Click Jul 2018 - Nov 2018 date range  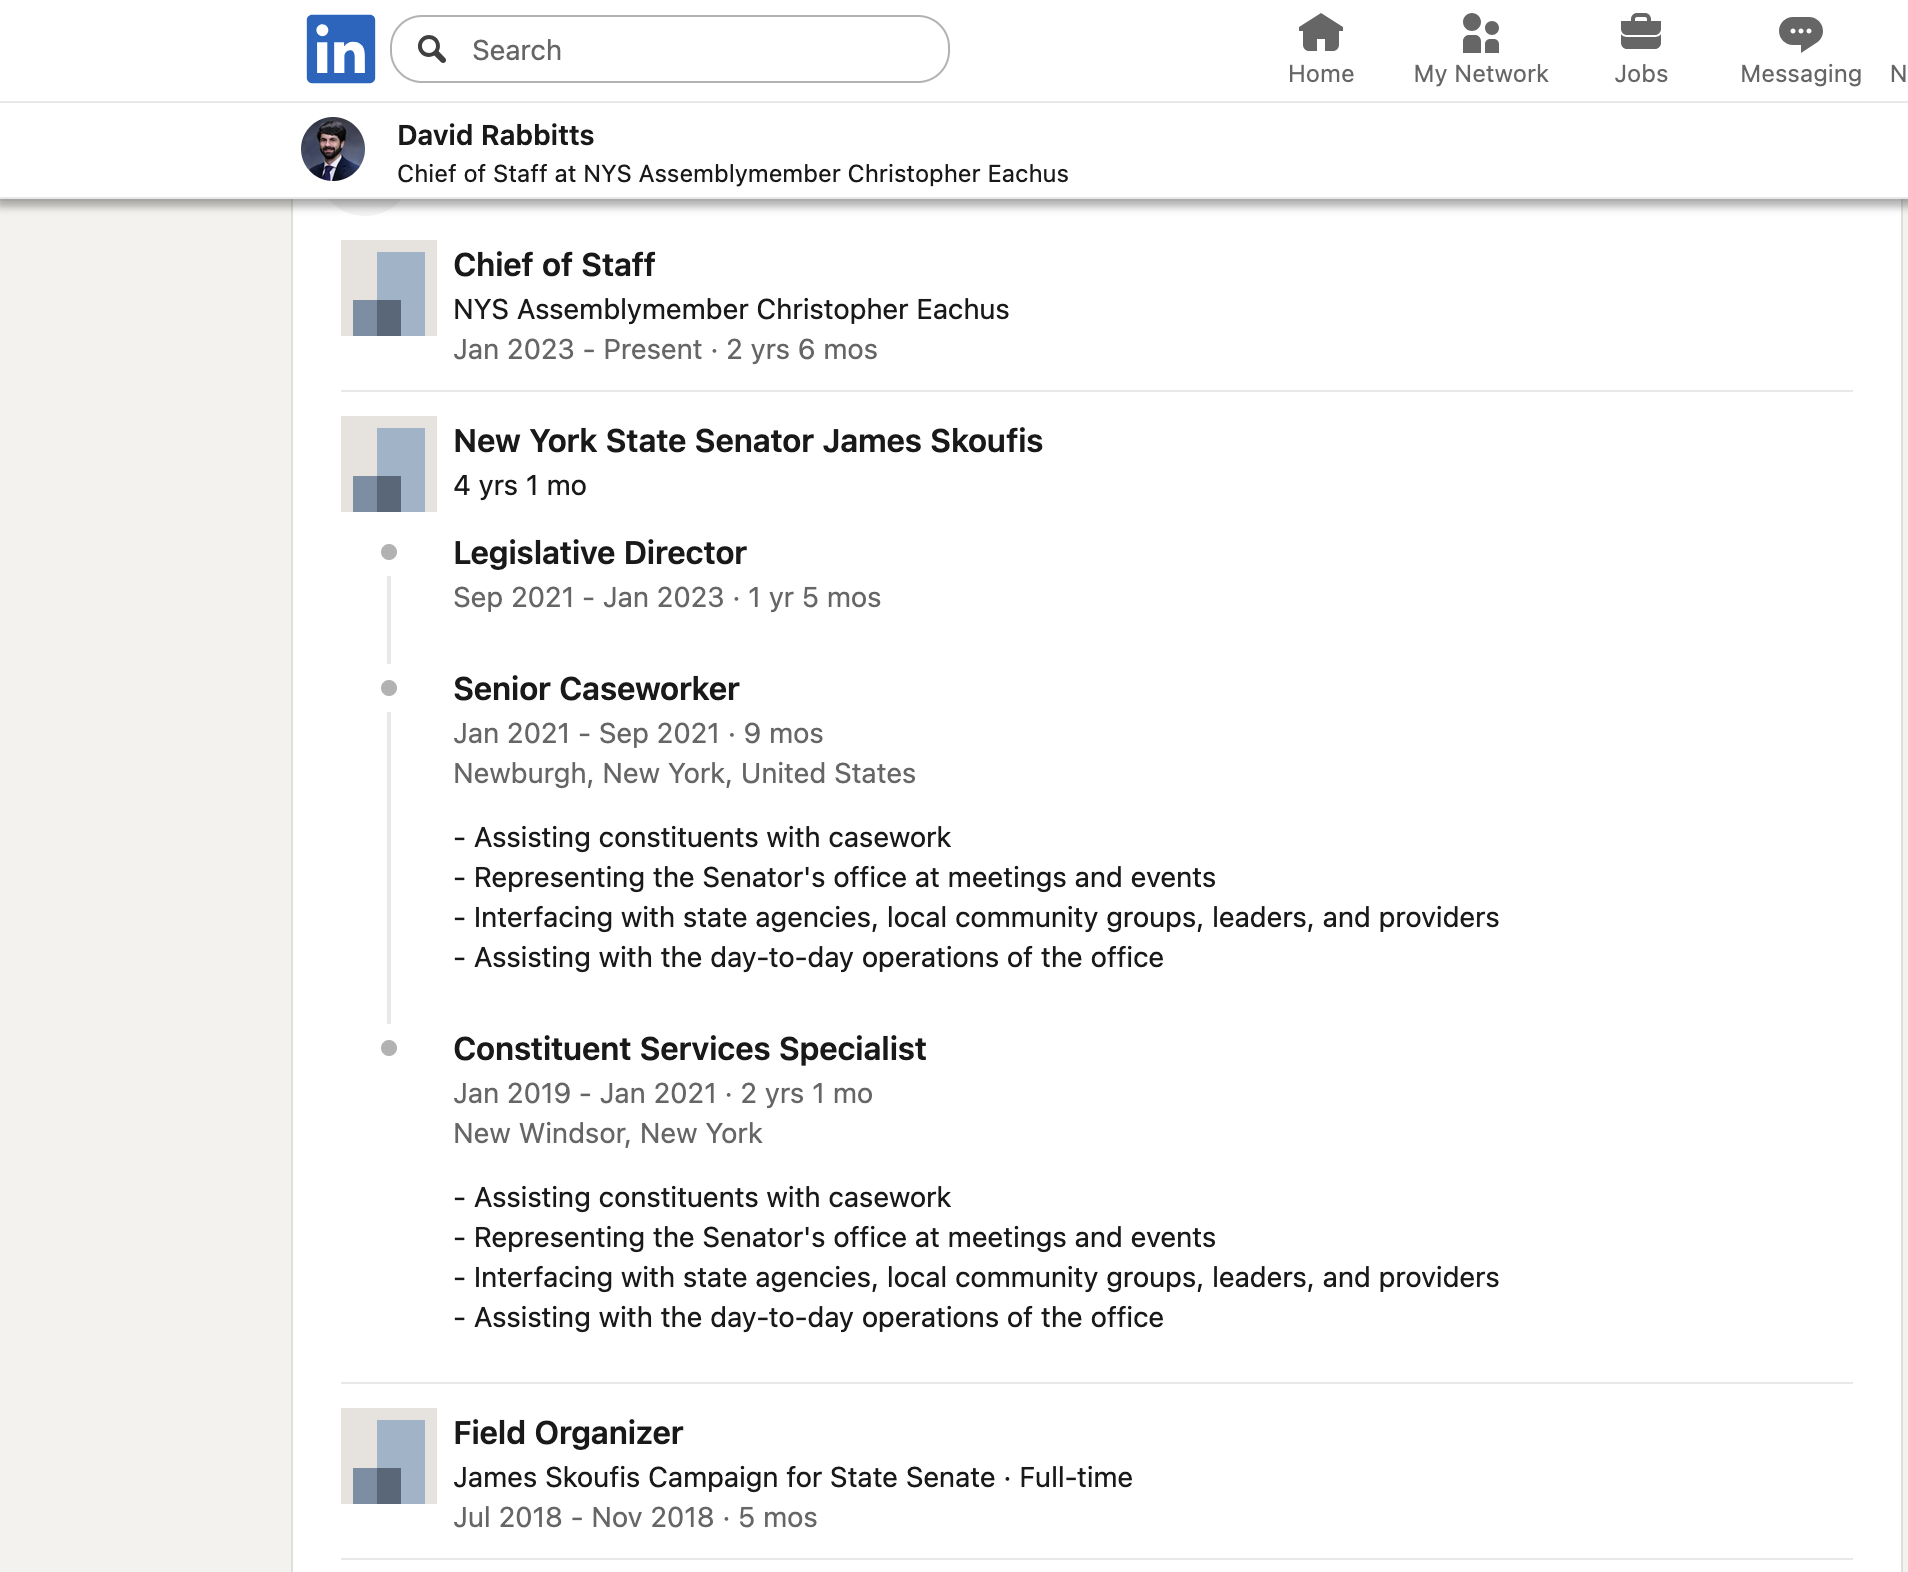pyautogui.click(x=583, y=1517)
